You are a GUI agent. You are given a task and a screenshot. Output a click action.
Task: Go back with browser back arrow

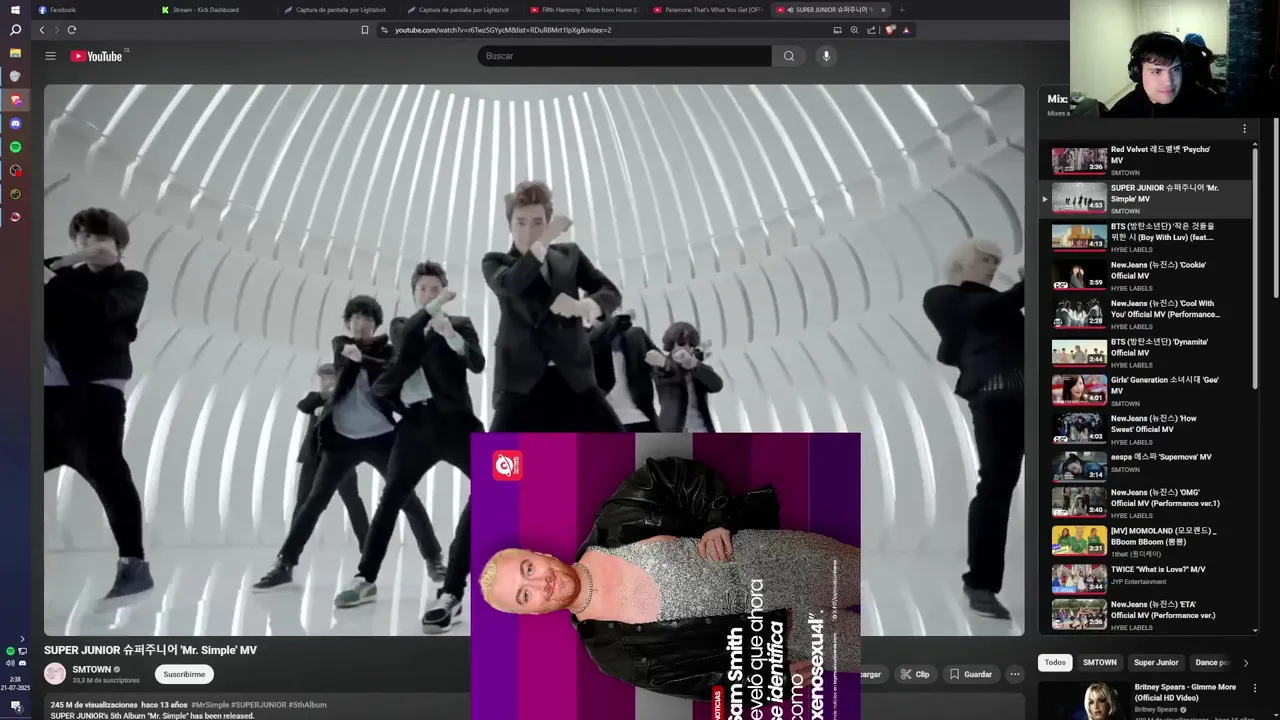point(42,30)
